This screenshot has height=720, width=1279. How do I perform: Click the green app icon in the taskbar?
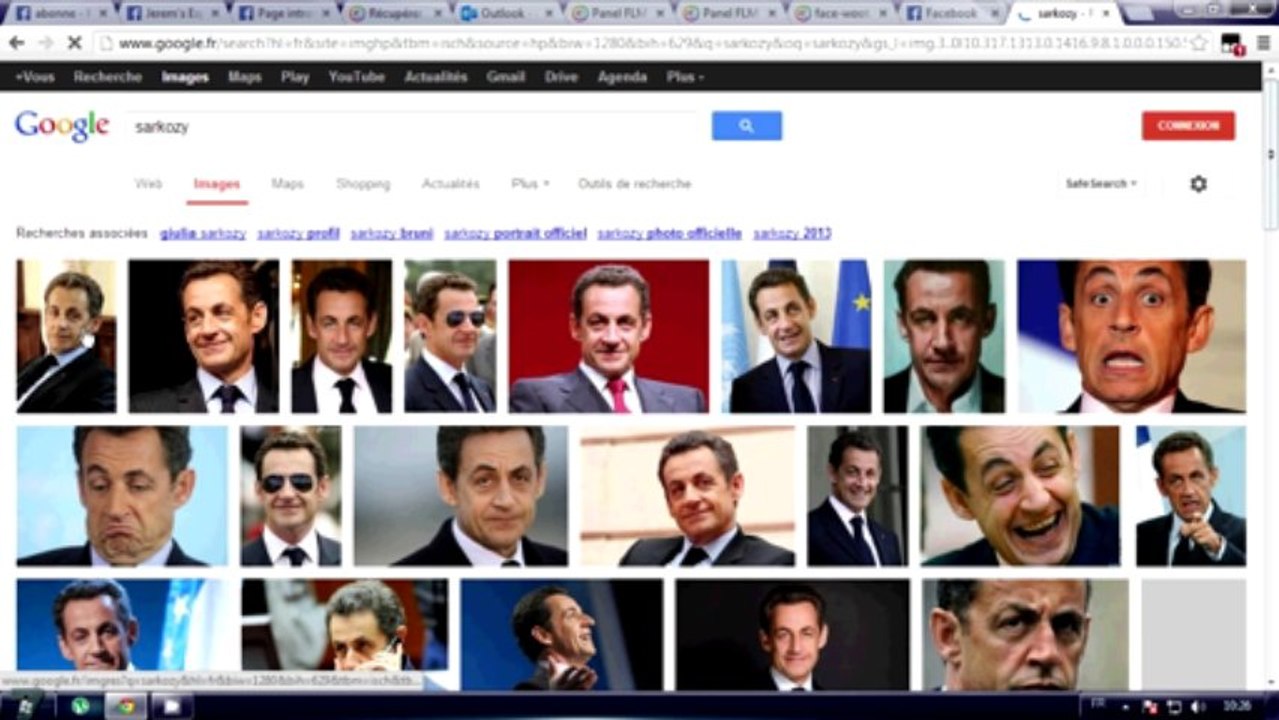pos(80,706)
